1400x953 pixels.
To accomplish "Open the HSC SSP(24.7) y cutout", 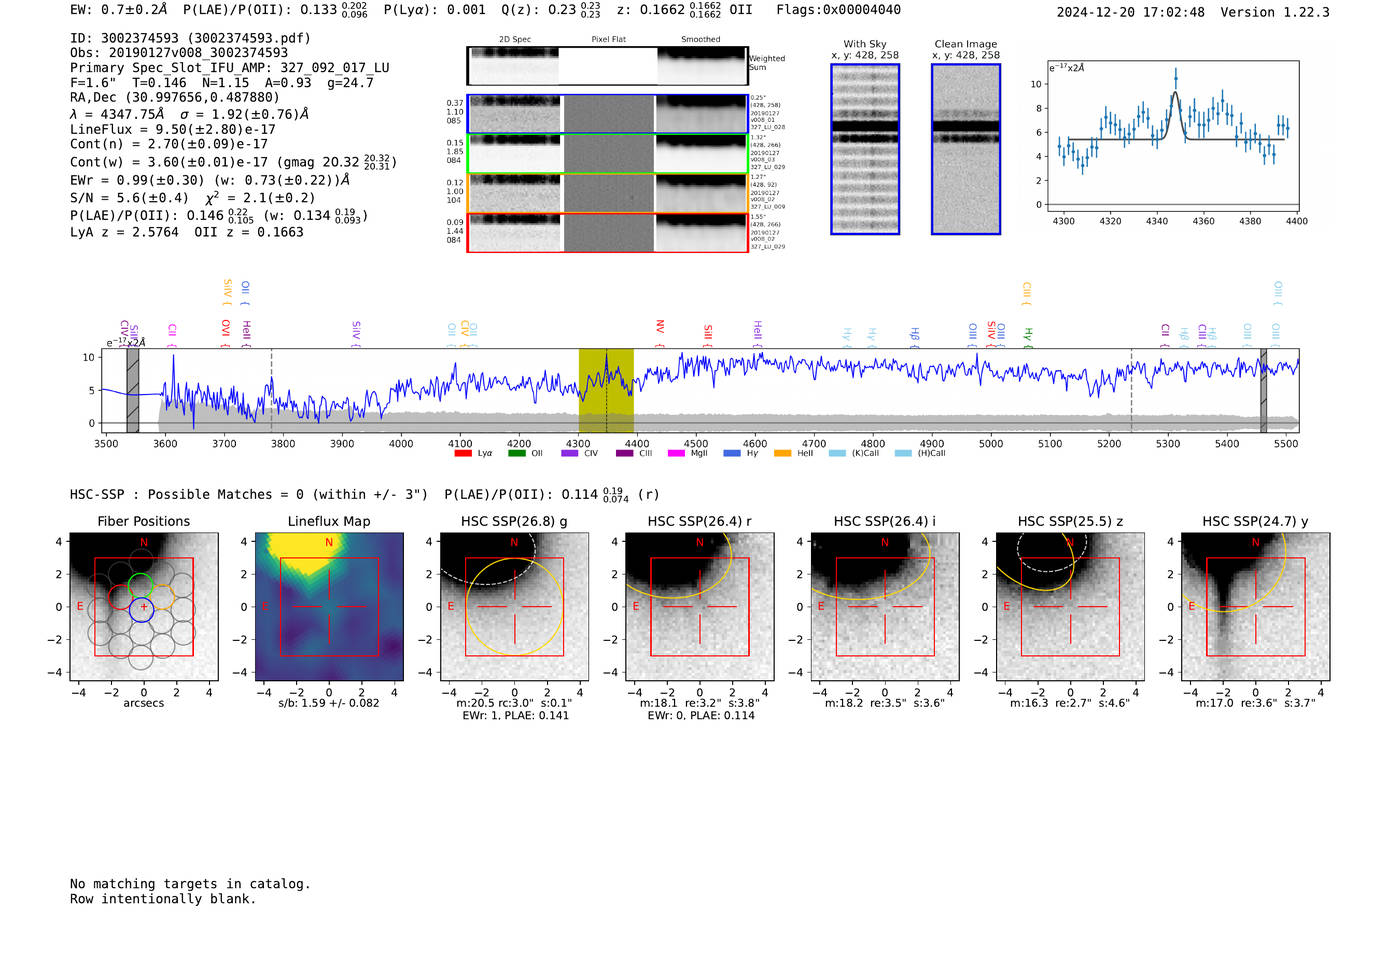I will [1256, 607].
